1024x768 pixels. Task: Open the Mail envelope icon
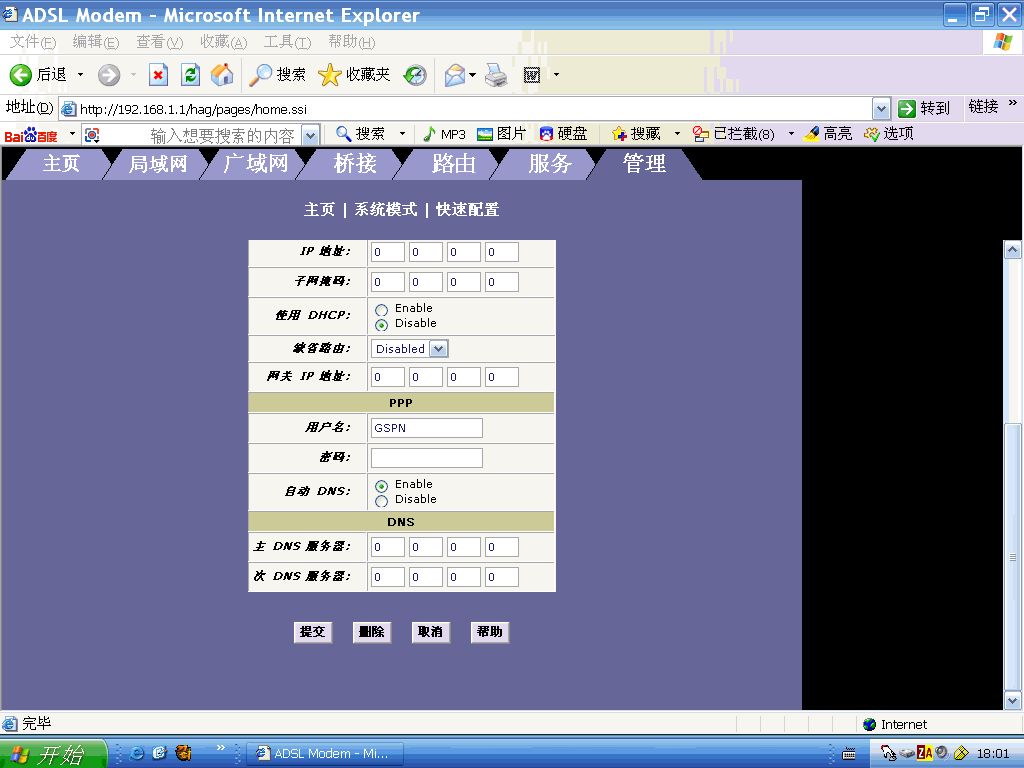pos(455,75)
